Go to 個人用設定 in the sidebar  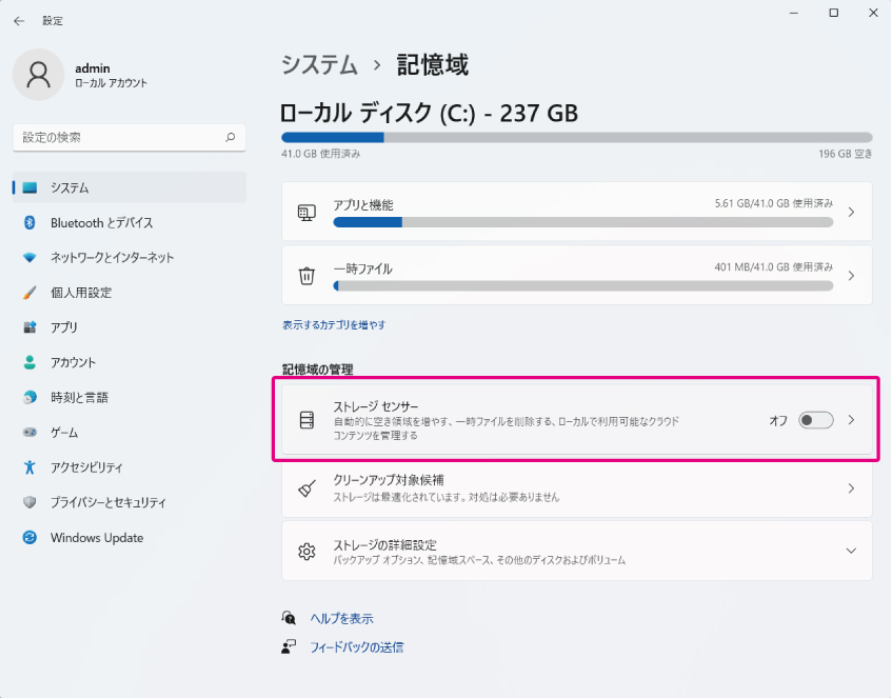[x=81, y=293]
